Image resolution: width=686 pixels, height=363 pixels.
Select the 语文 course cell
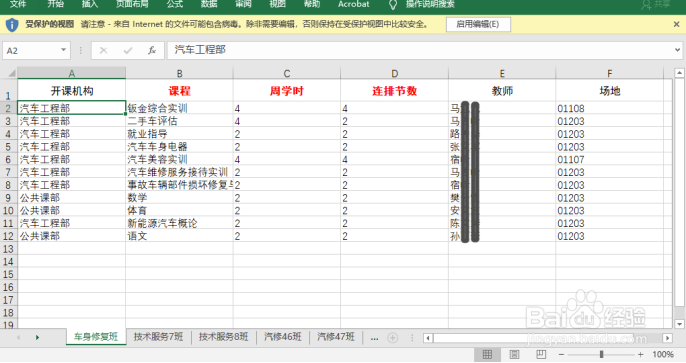click(179, 236)
